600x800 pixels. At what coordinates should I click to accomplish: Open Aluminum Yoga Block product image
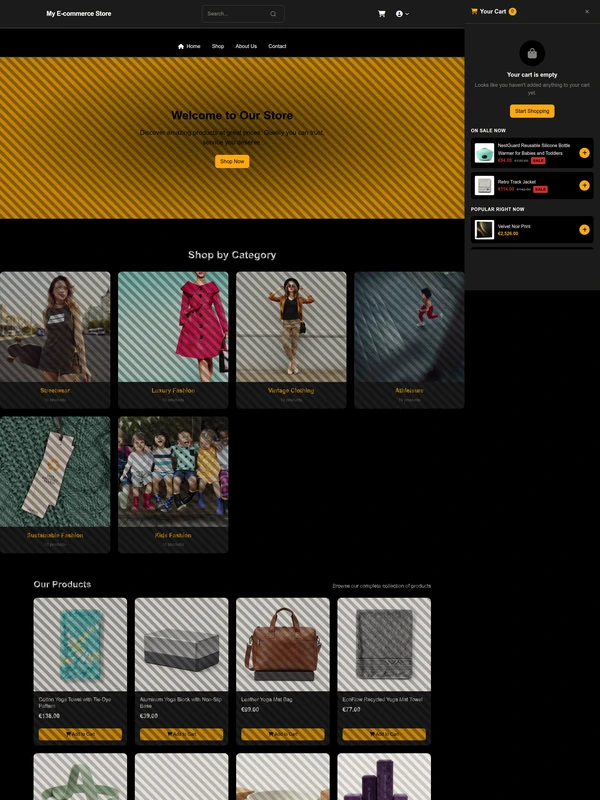(182, 645)
